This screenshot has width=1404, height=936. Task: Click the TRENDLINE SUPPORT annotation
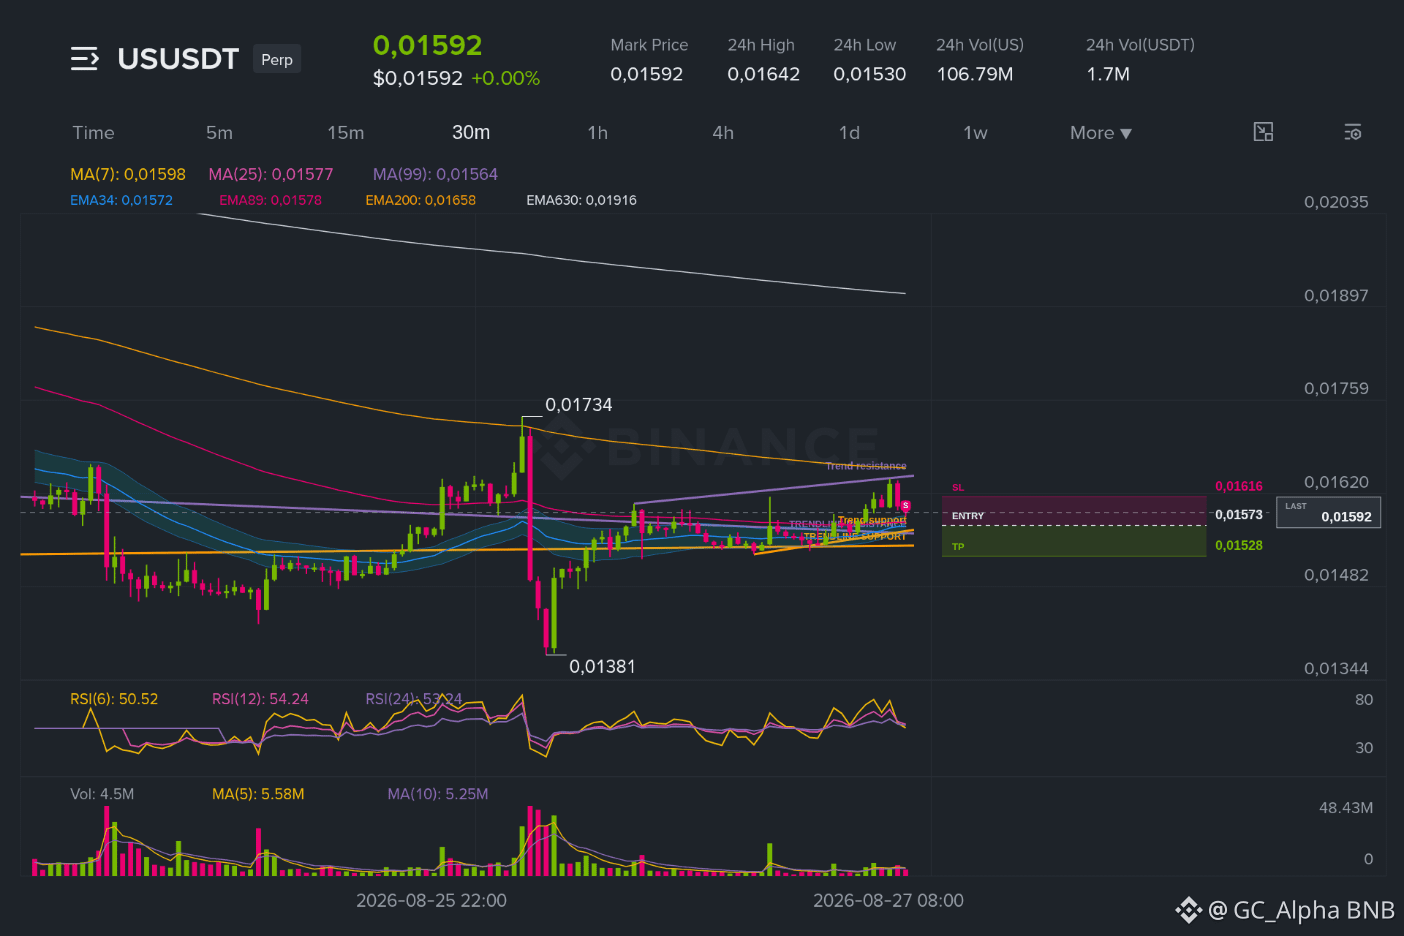(x=856, y=537)
